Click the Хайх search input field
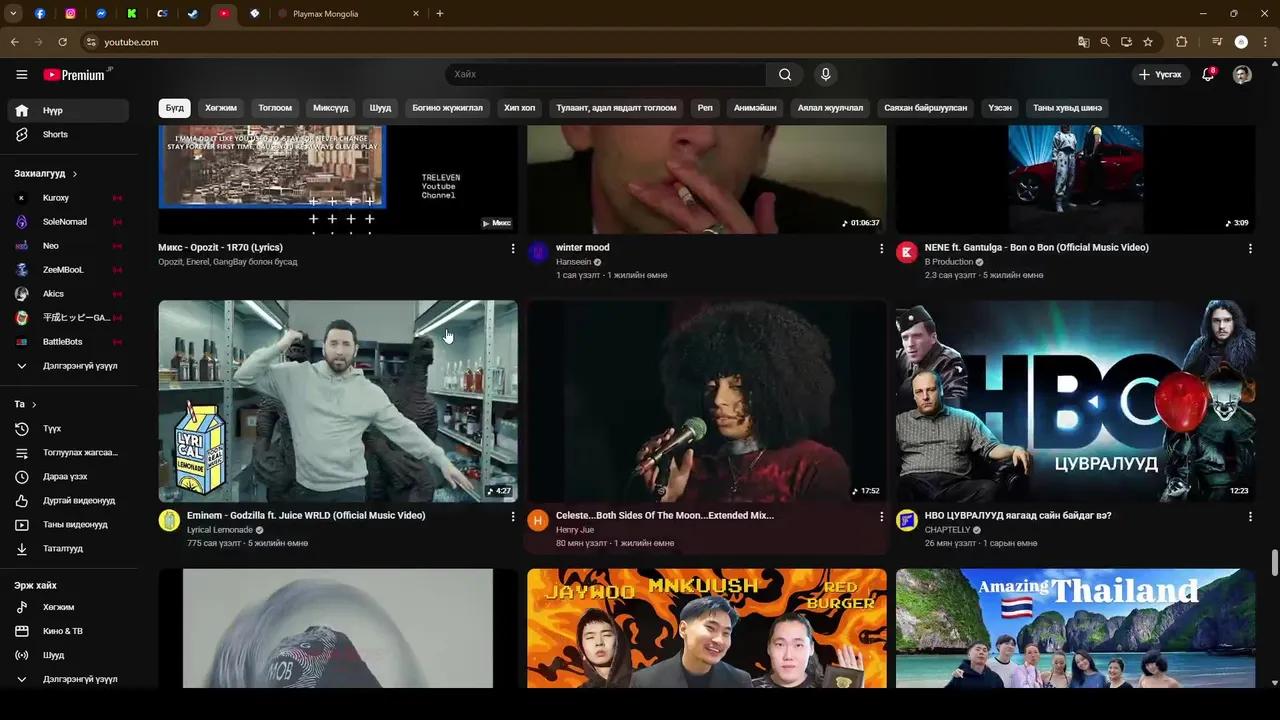 [x=605, y=75]
